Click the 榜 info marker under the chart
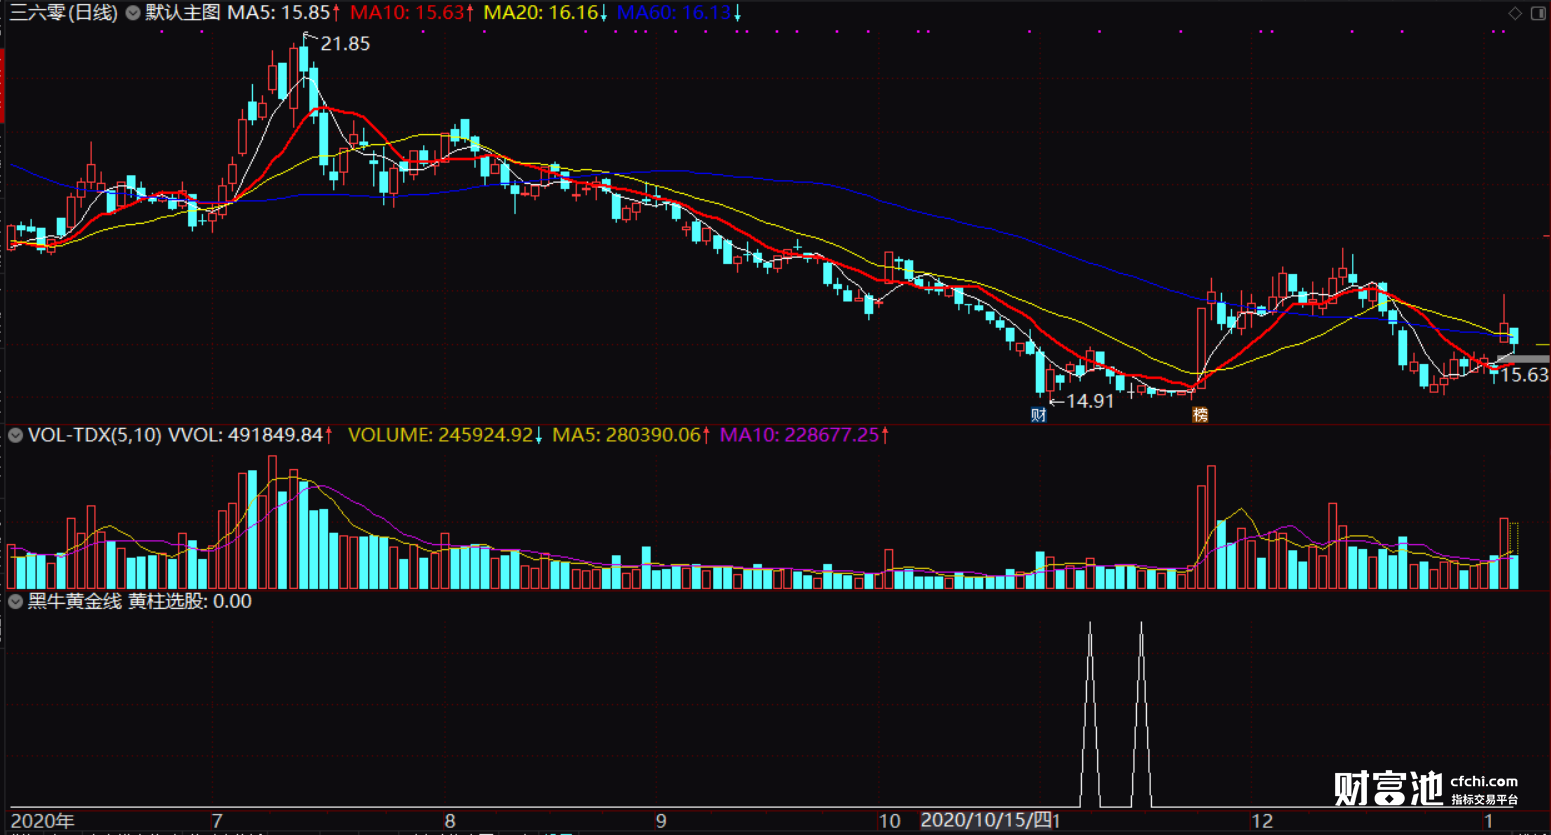Image resolution: width=1551 pixels, height=835 pixels. [x=1200, y=415]
